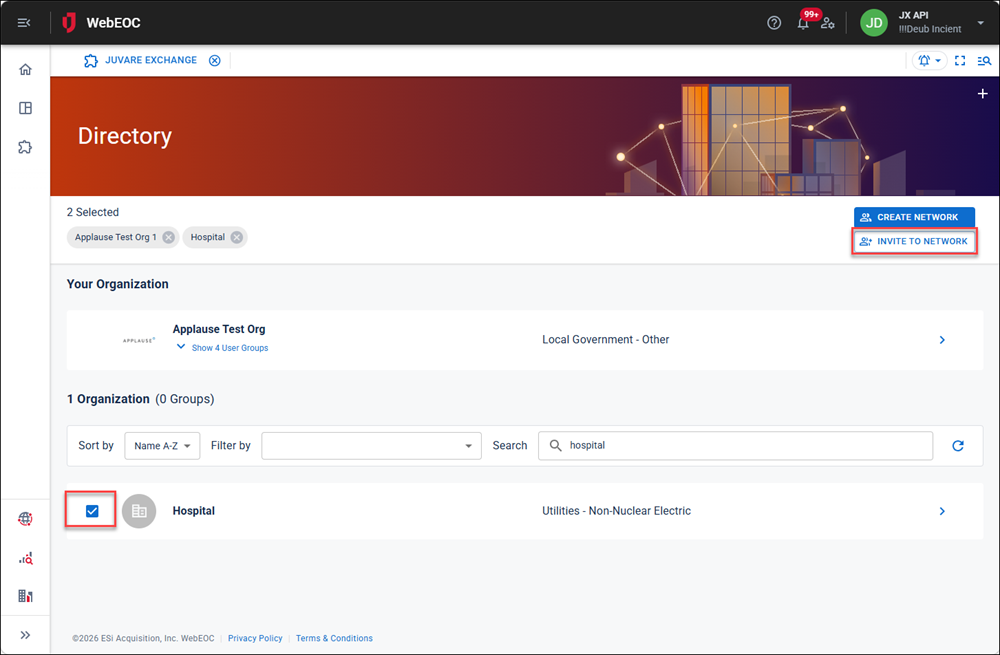This screenshot has width=1000, height=655.
Task: Open the alert bell dropdown in the tab bar
Action: (929, 61)
